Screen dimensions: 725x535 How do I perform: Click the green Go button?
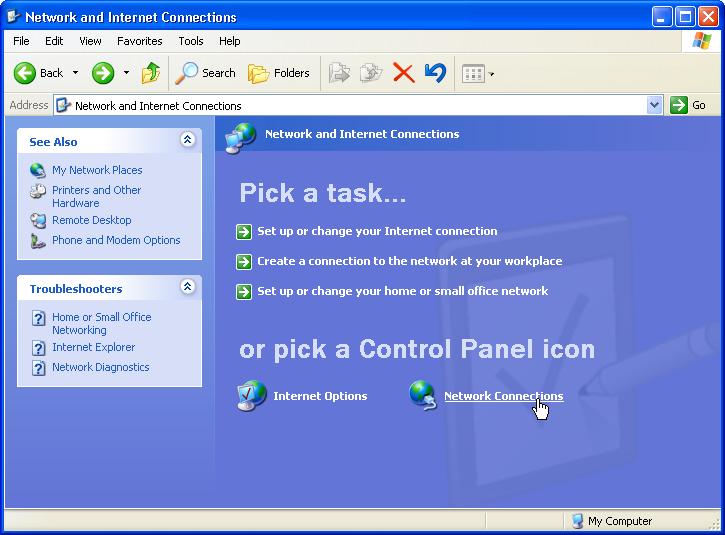coord(688,105)
